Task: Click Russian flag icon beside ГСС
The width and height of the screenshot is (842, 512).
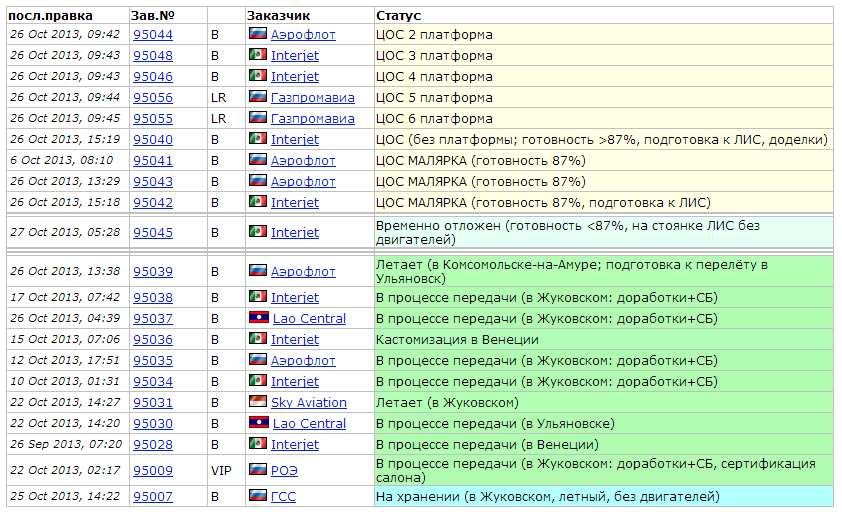Action: [258, 495]
